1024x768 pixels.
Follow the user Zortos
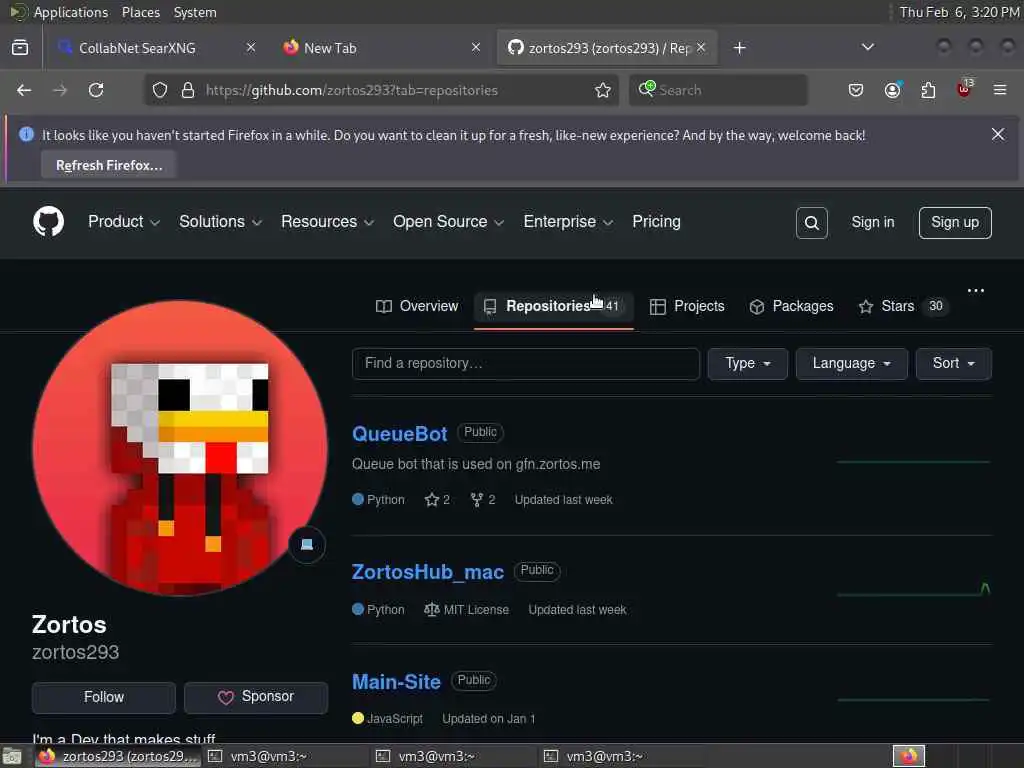(x=104, y=697)
